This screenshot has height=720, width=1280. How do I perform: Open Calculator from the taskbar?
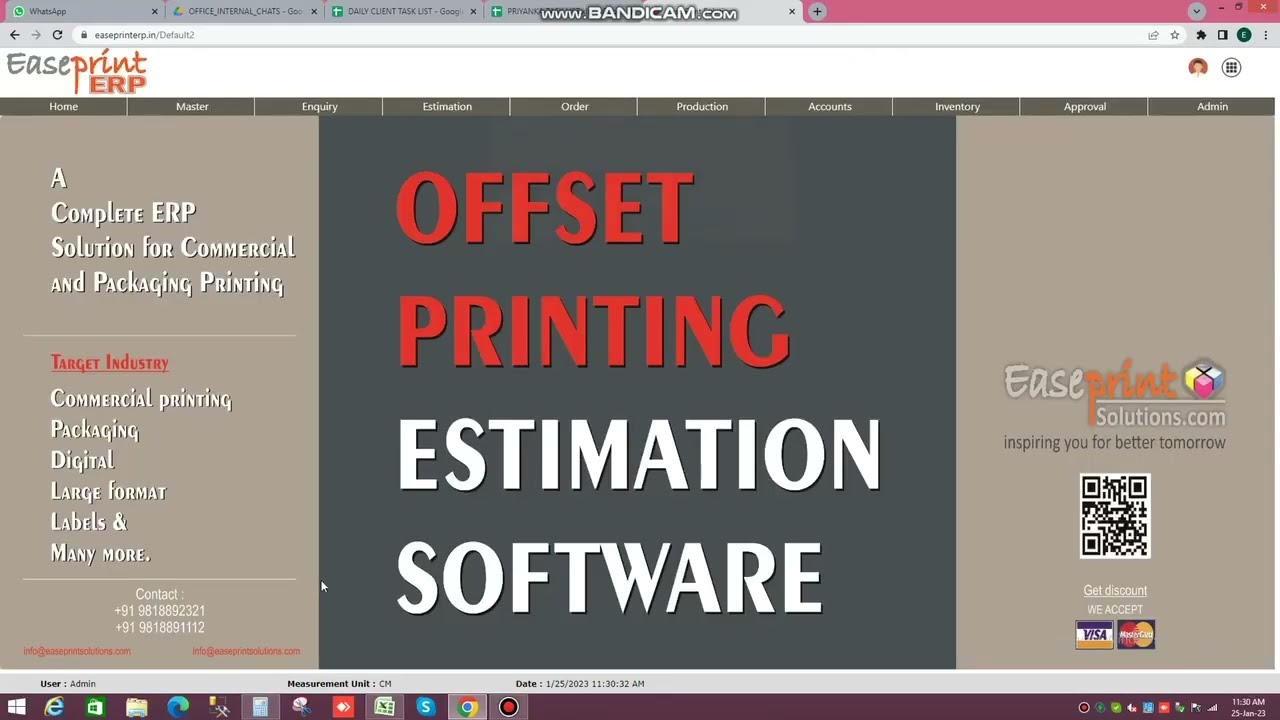(x=260, y=707)
